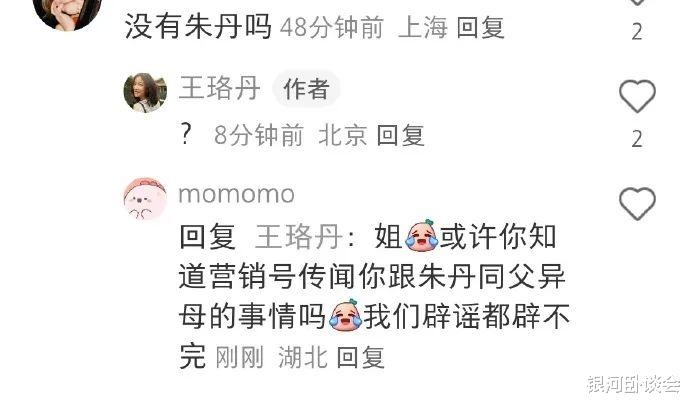Screen dimensions: 690x405
Task: Open momomo's pink cartoon avatar
Action: 145,199
